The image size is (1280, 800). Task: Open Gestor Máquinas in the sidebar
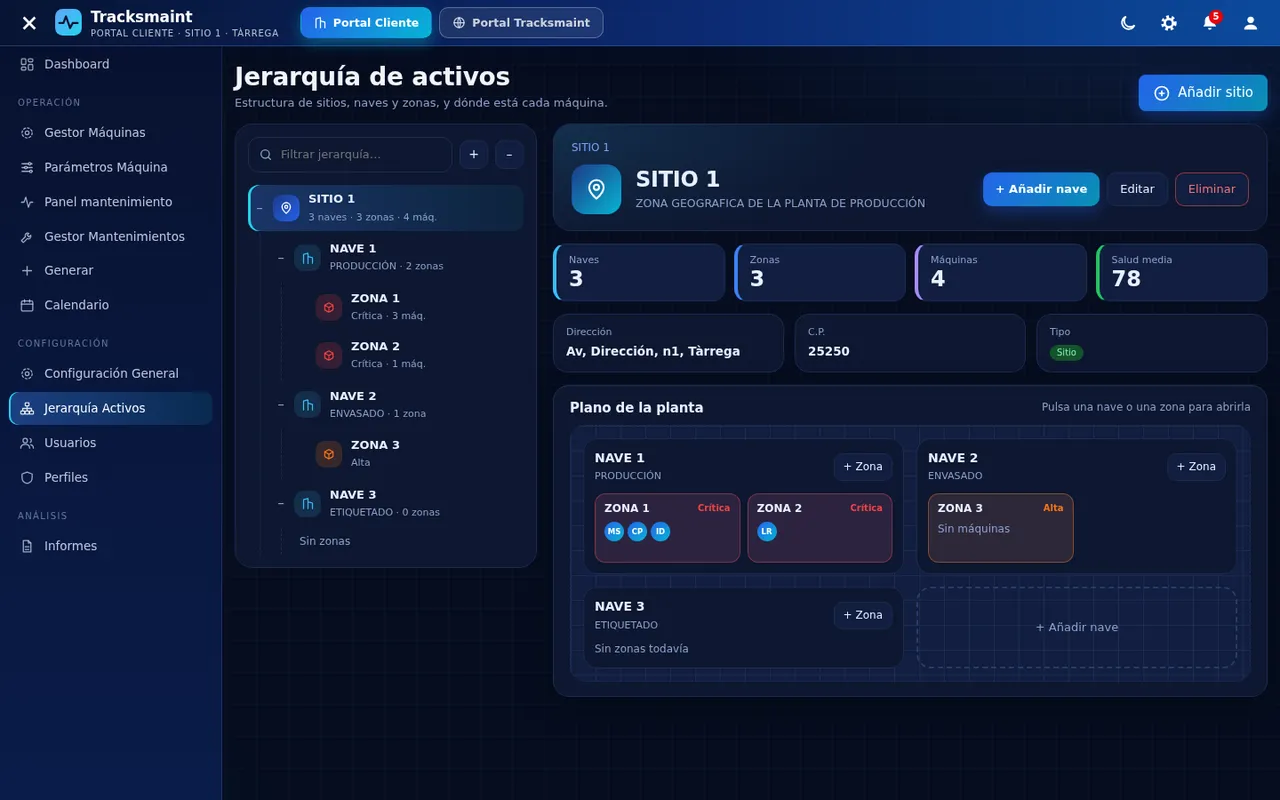[111, 133]
